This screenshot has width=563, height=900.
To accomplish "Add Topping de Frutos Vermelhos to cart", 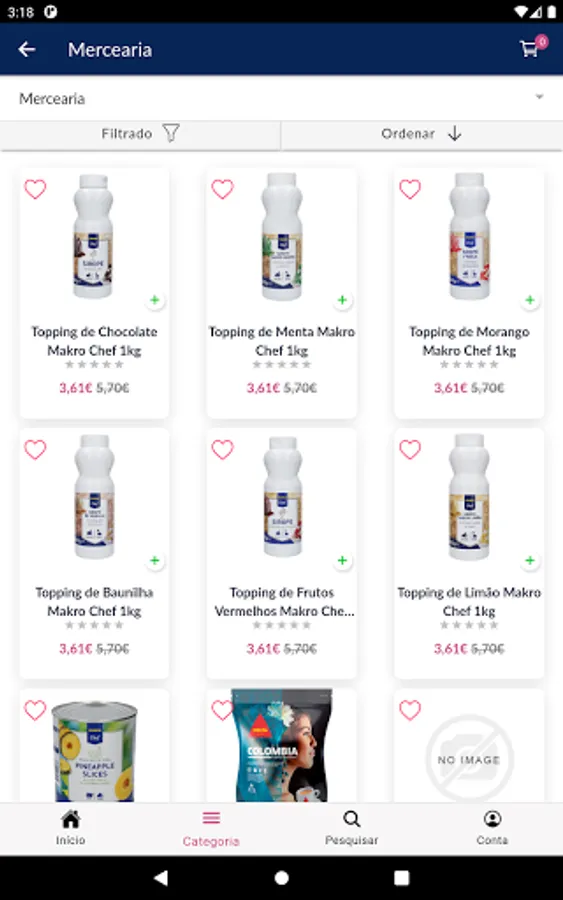I will tap(342, 560).
